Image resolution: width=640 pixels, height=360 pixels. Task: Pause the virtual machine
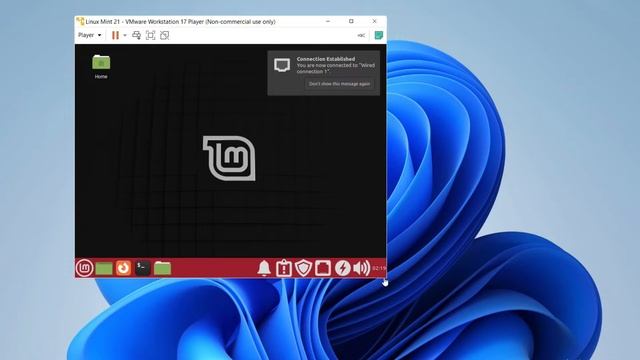pos(116,36)
